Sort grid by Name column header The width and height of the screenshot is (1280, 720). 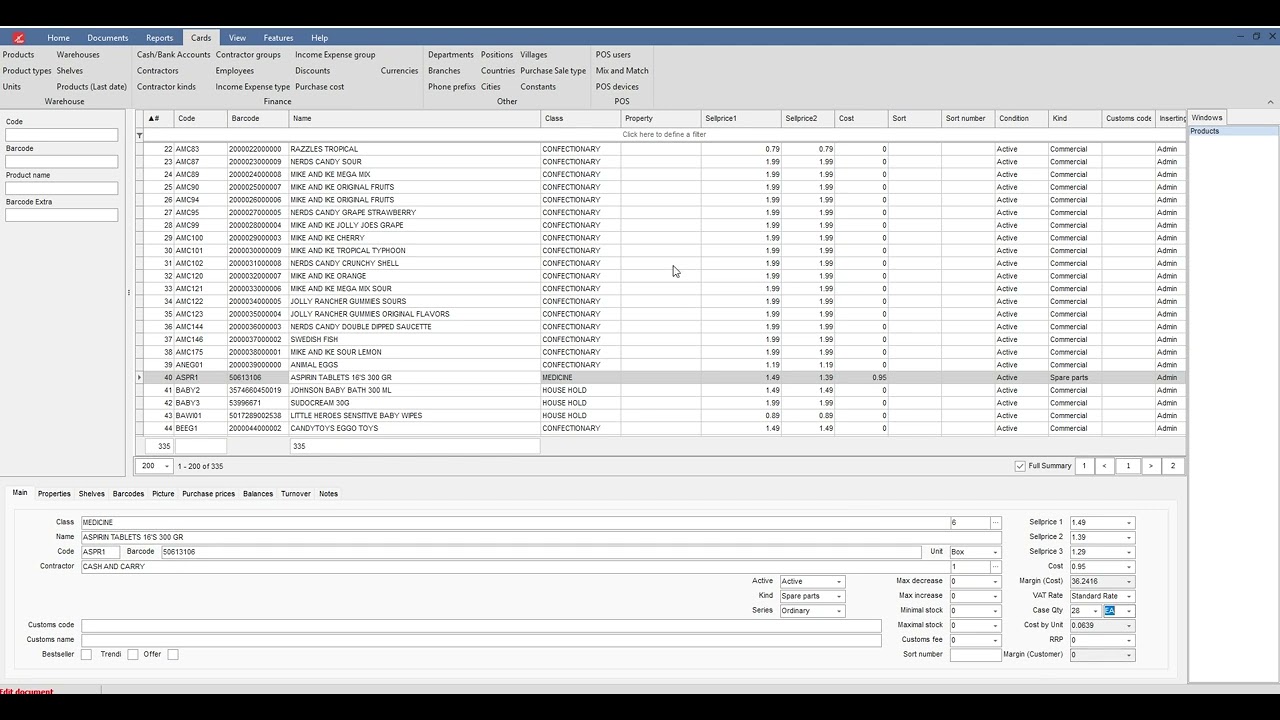pos(414,118)
